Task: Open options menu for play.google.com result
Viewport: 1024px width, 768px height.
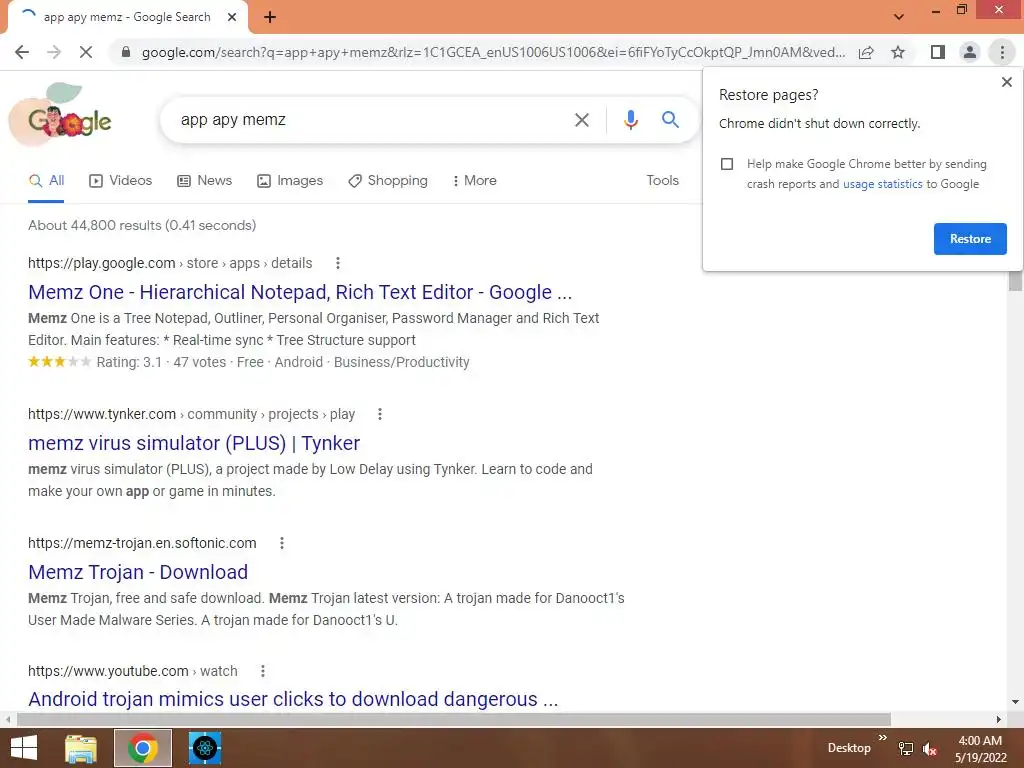Action: click(338, 263)
